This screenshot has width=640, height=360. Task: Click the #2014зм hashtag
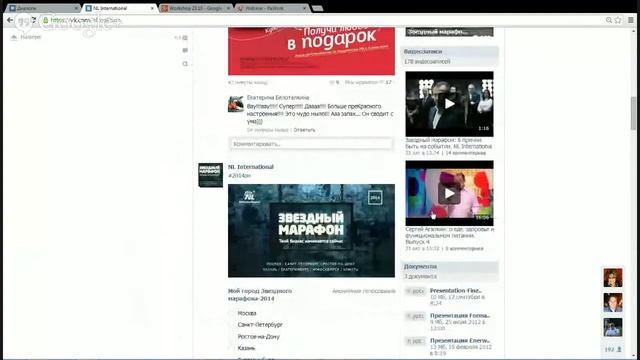click(240, 176)
